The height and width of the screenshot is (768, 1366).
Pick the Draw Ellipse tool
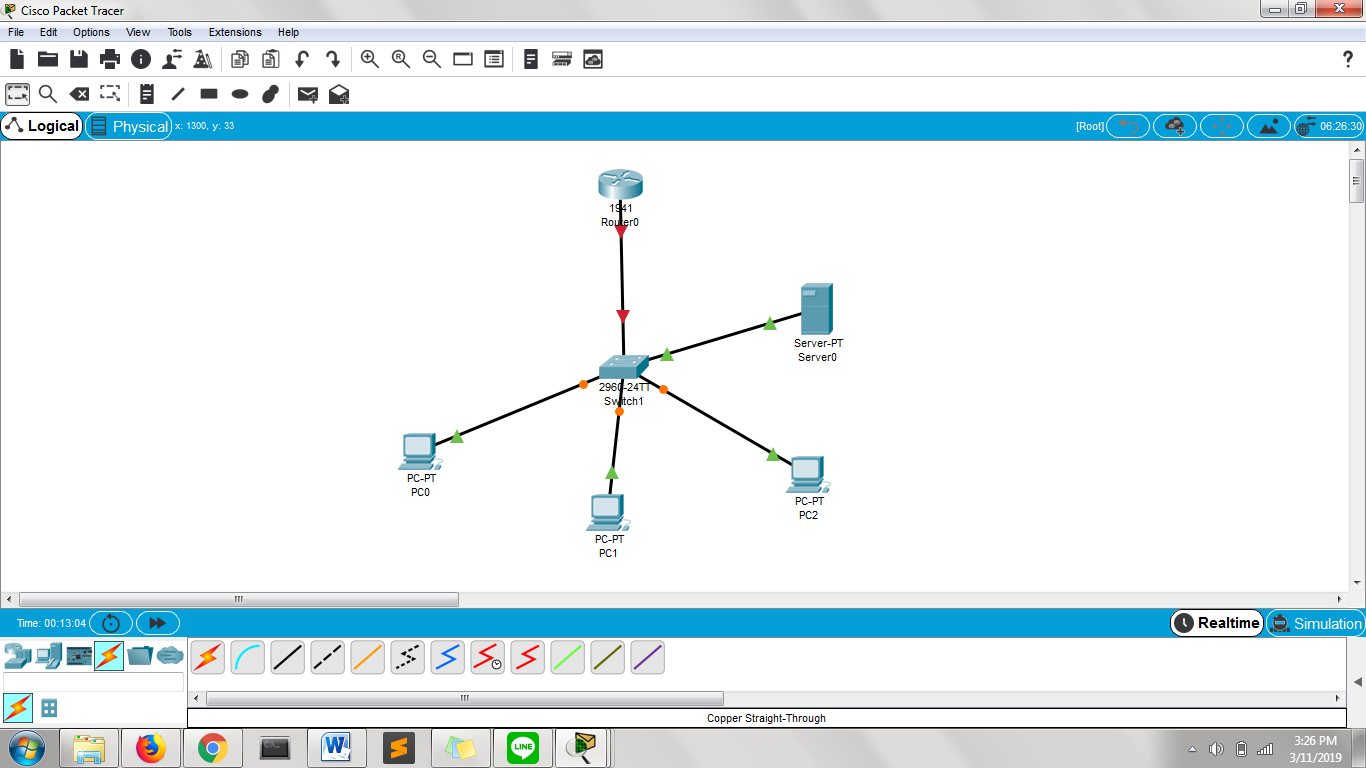240,94
